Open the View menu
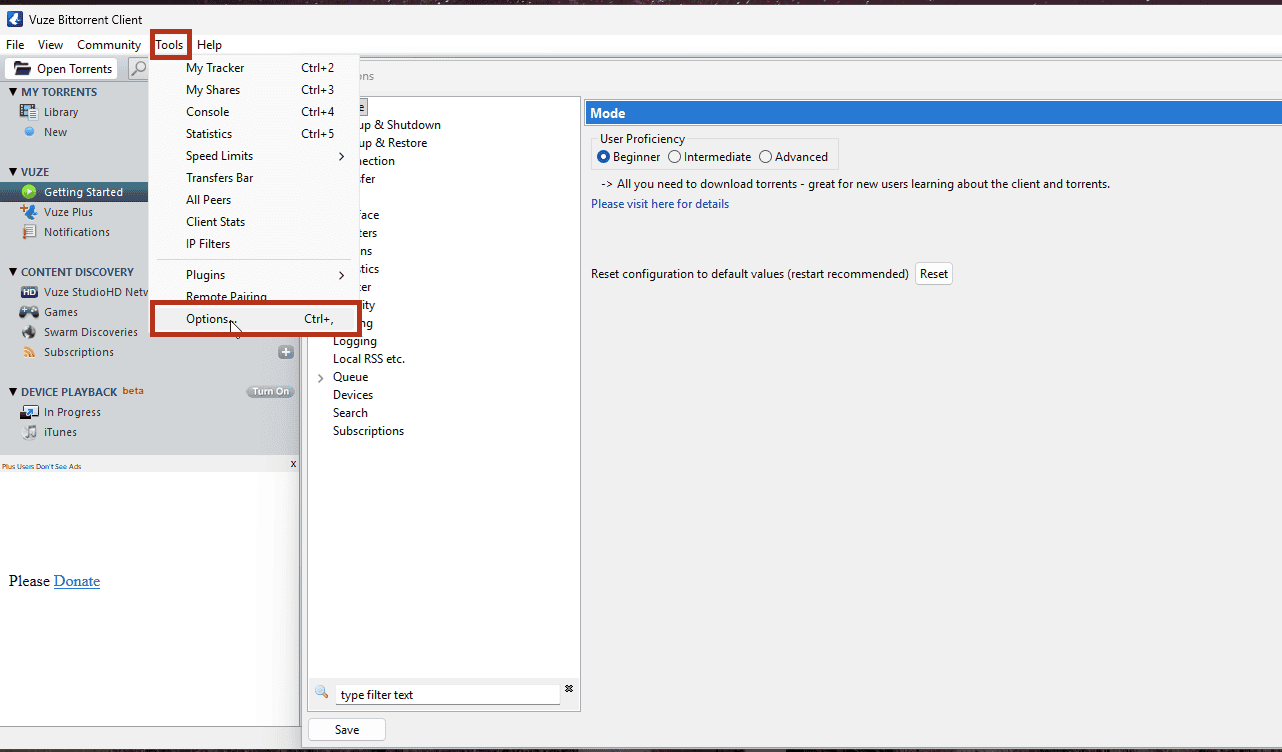The image size is (1282, 752). [x=51, y=45]
